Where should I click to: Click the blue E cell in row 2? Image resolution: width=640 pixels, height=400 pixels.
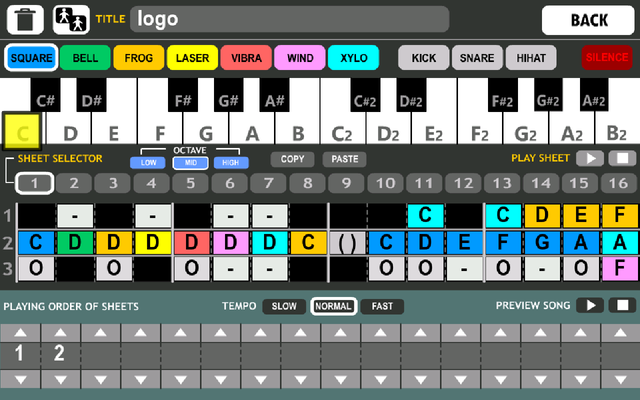(x=464, y=243)
